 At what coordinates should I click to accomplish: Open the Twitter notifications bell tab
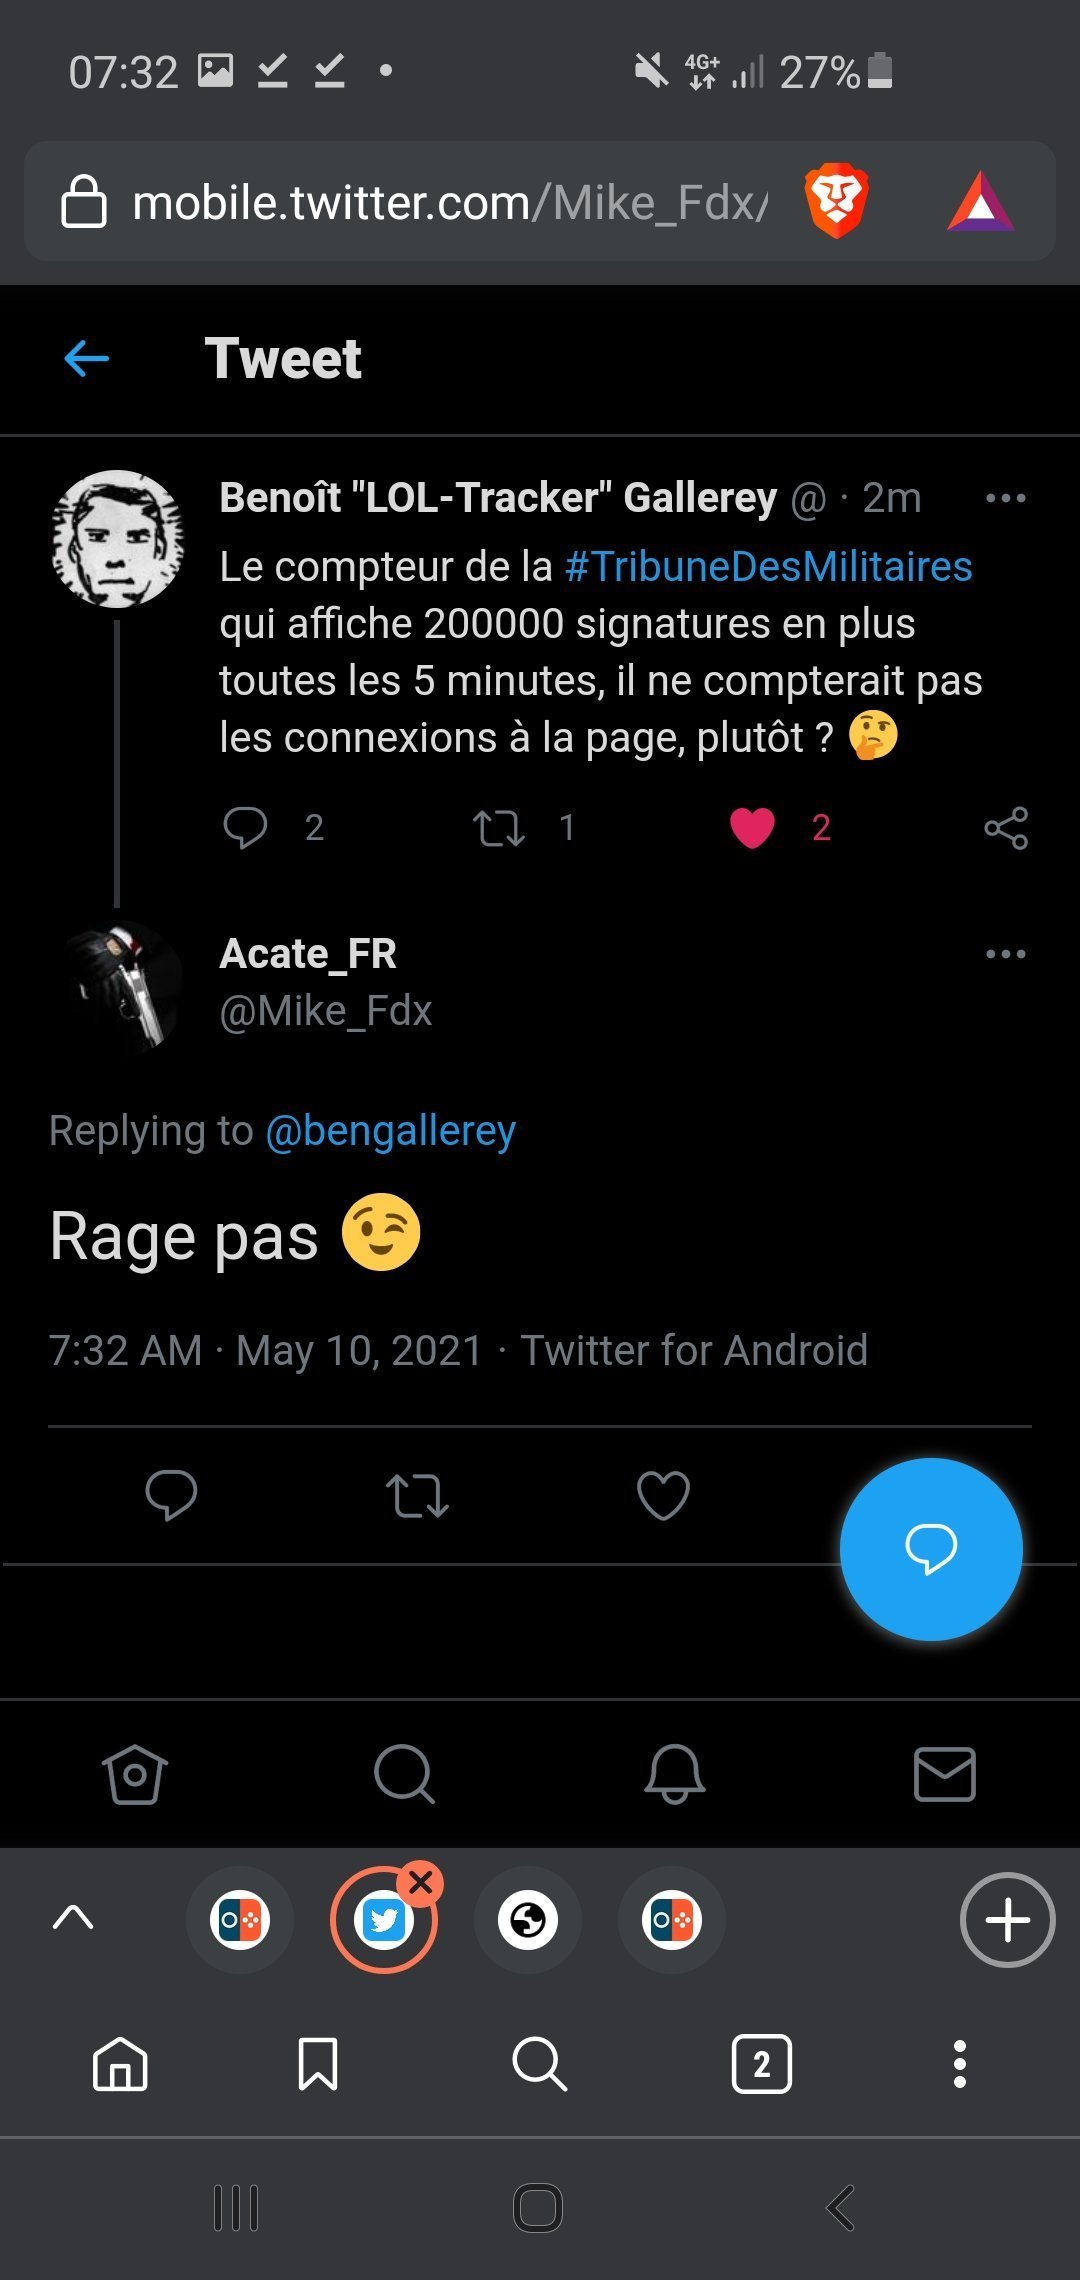point(675,1775)
